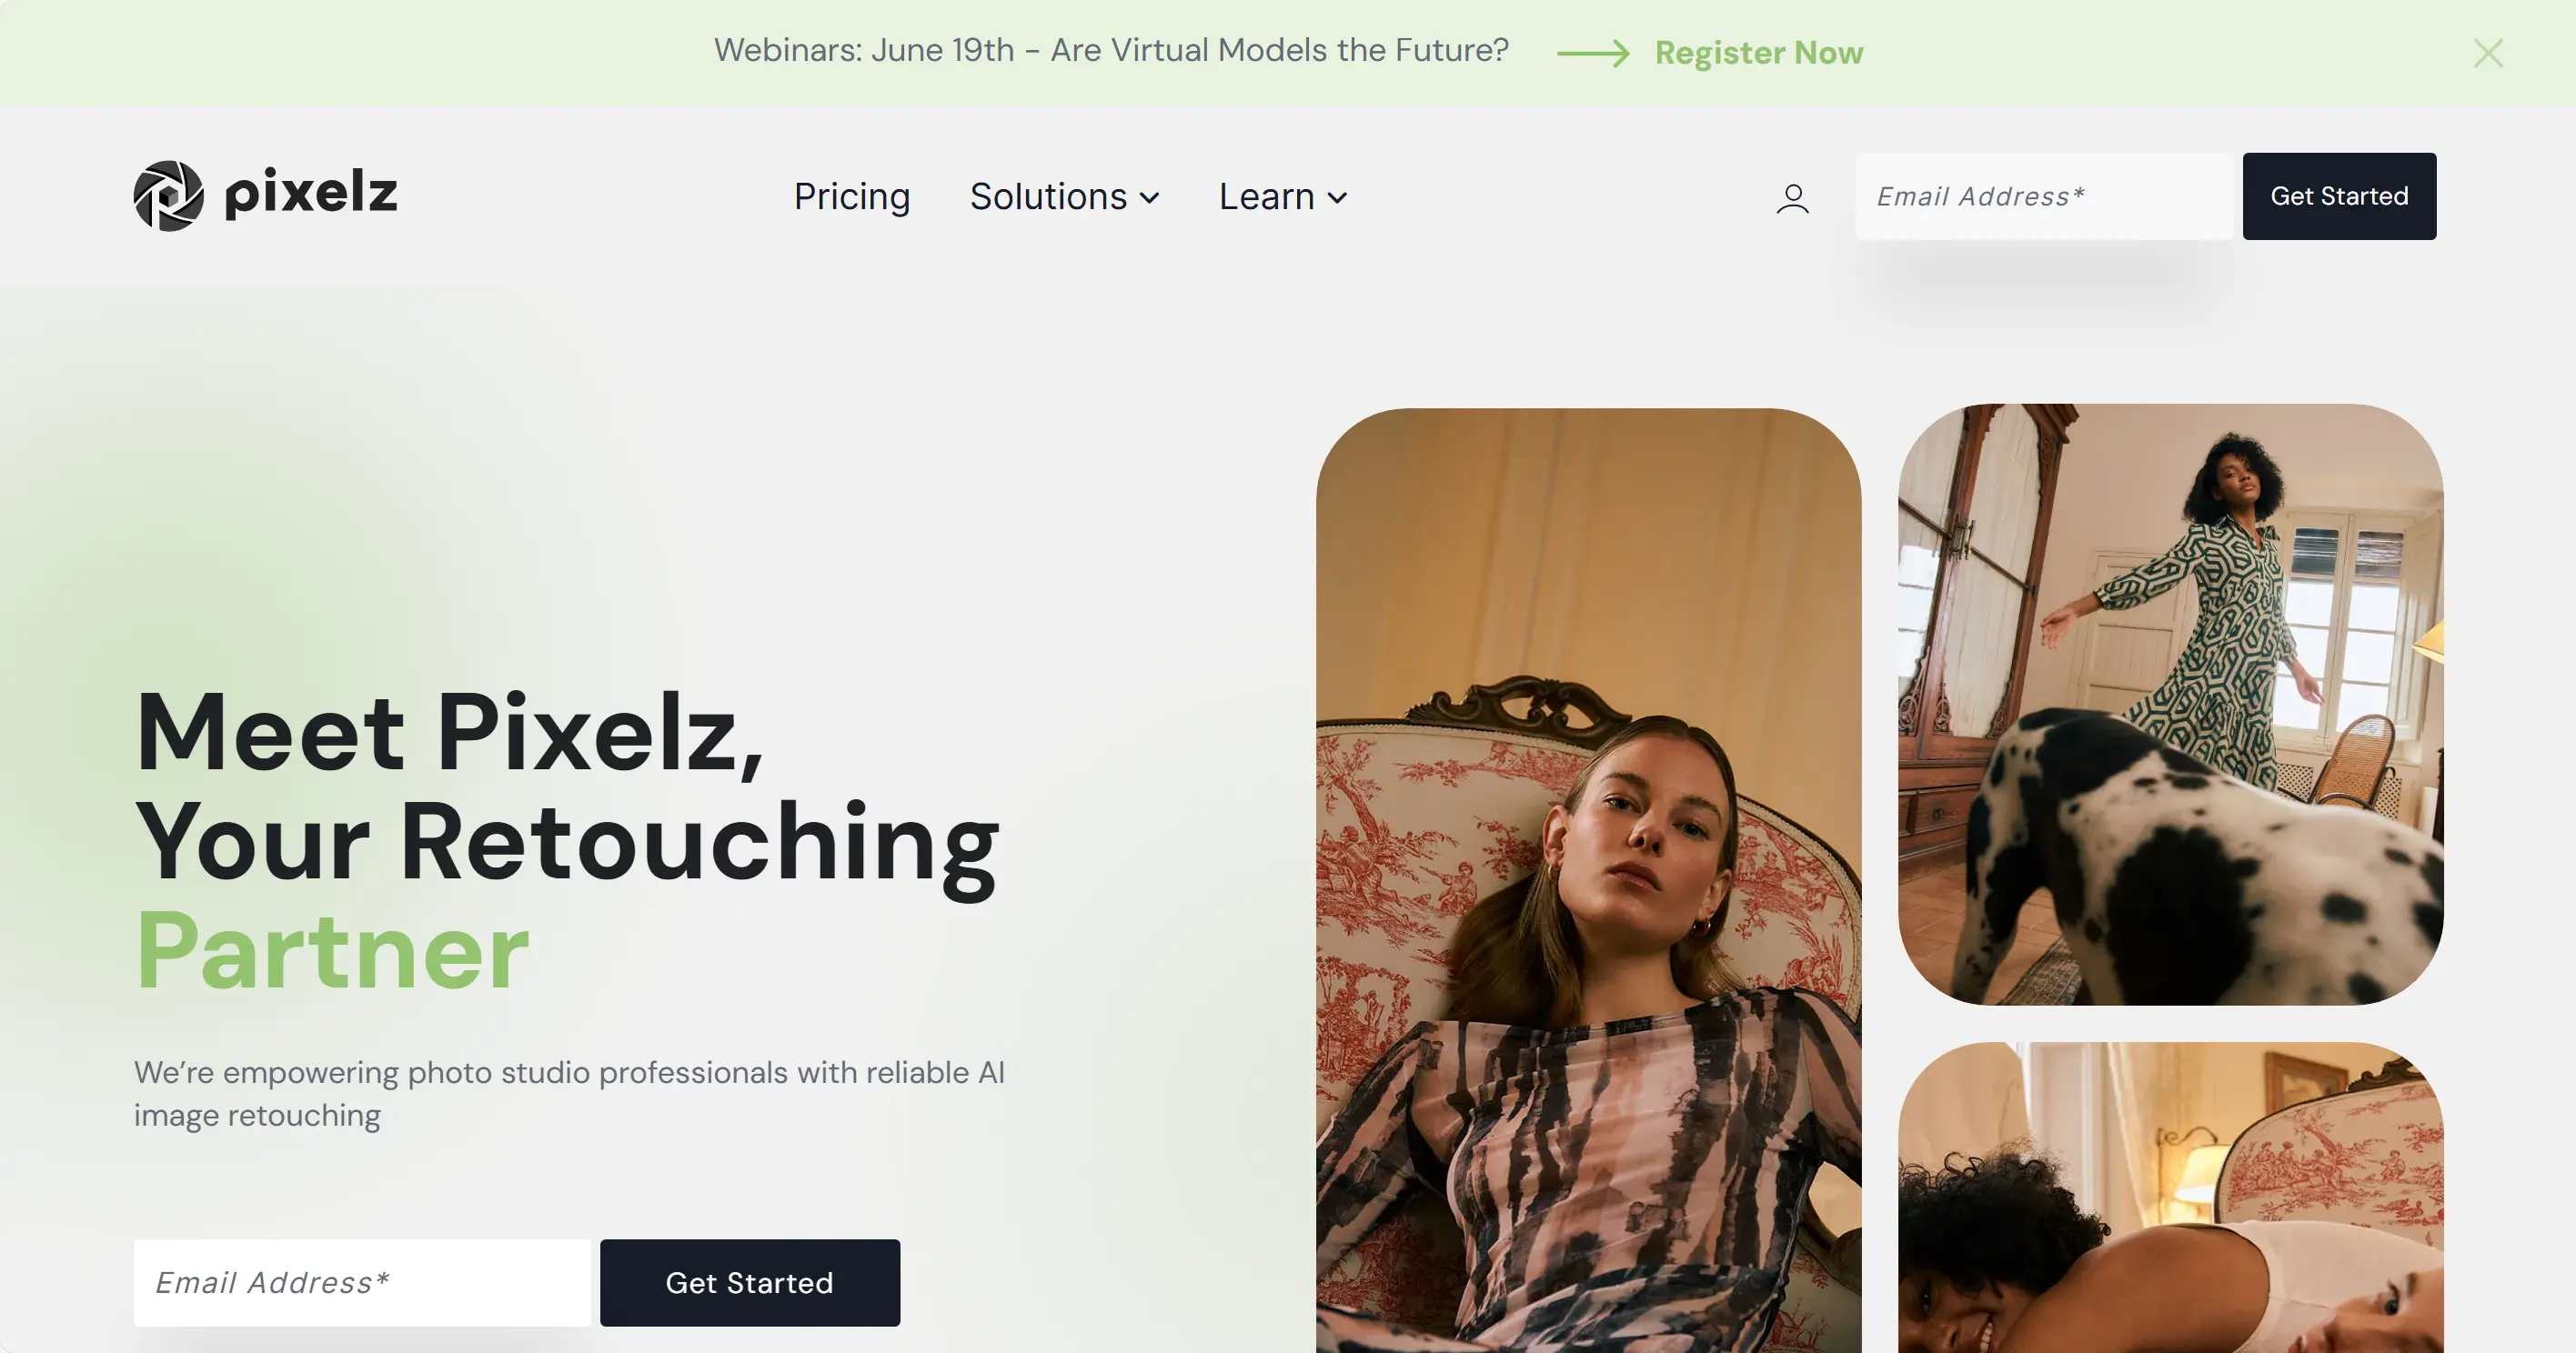2576x1353 pixels.
Task: Select the photo with the spotted dog
Action: pyautogui.click(x=2171, y=704)
